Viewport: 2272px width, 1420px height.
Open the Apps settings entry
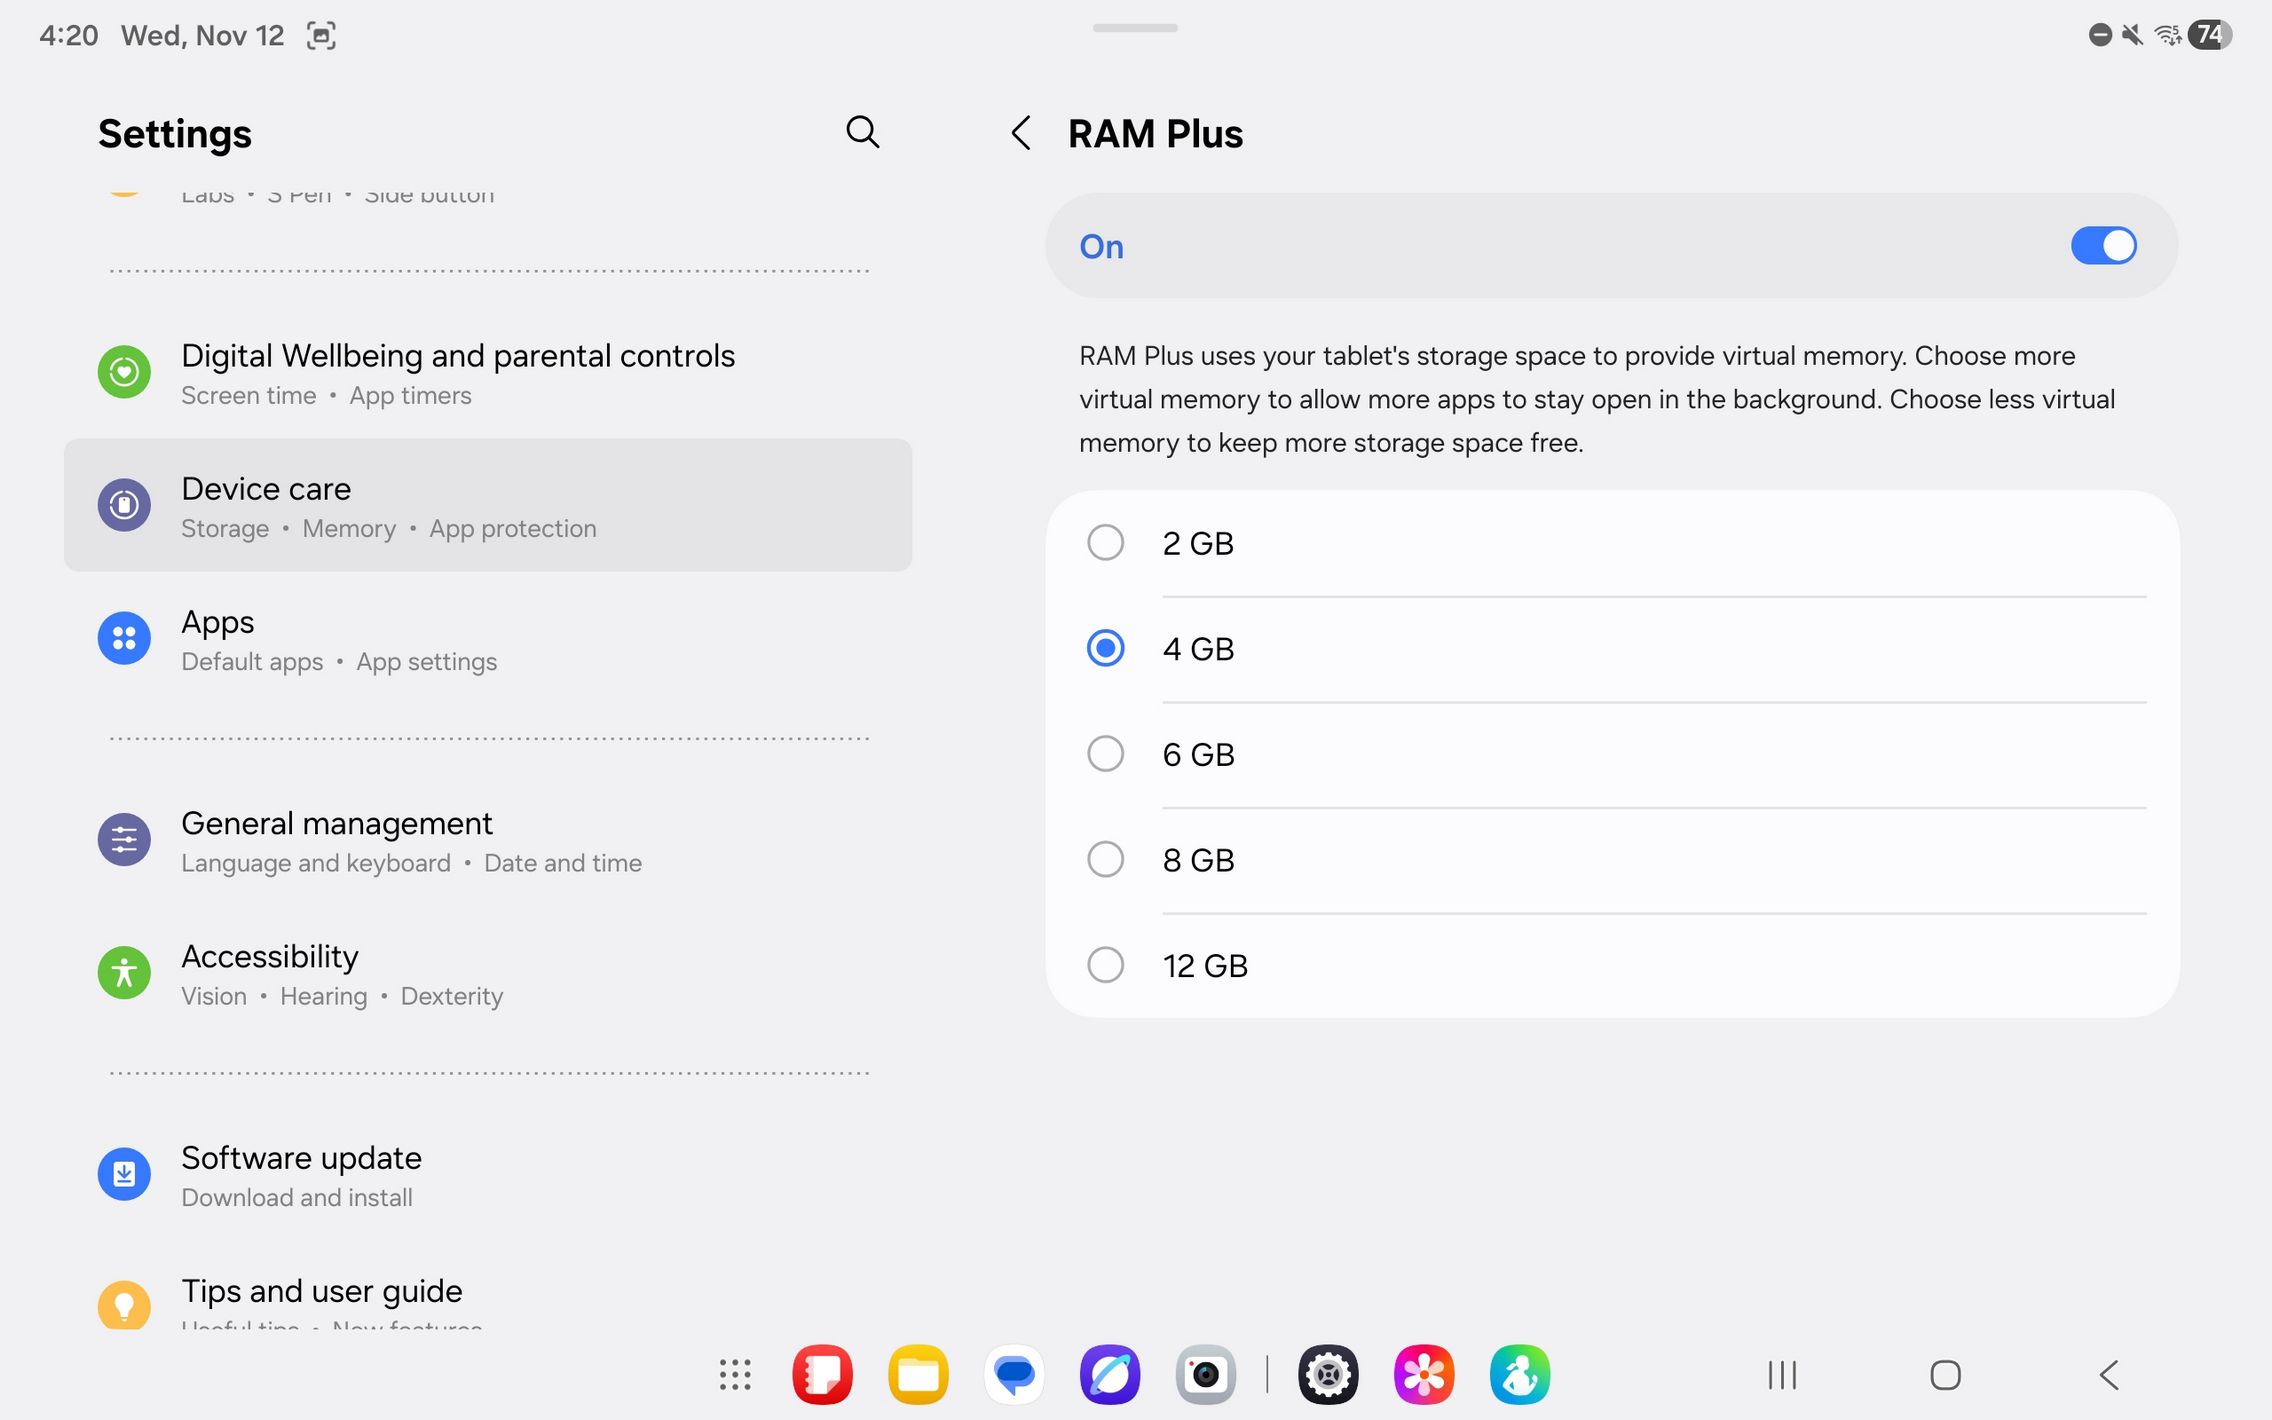pos(338,639)
